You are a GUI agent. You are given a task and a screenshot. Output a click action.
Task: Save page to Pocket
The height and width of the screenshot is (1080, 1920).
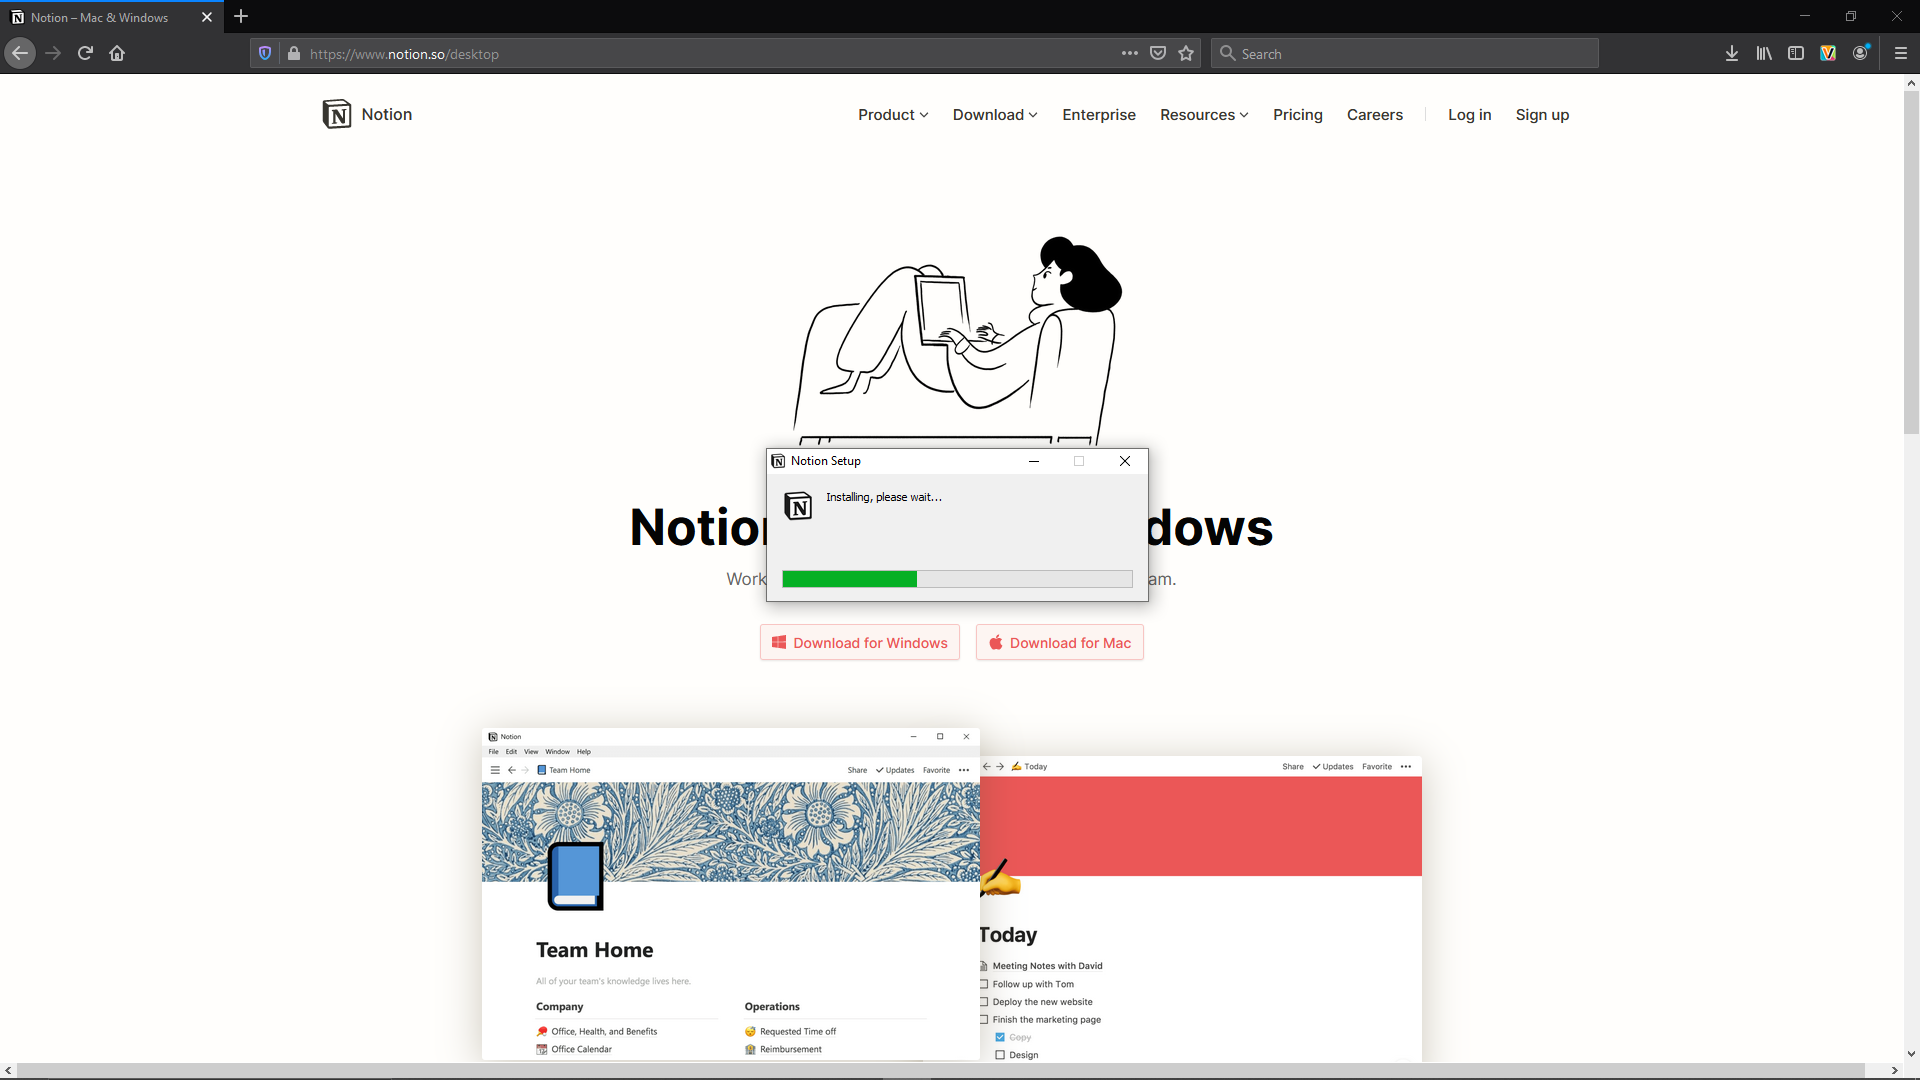click(1158, 53)
